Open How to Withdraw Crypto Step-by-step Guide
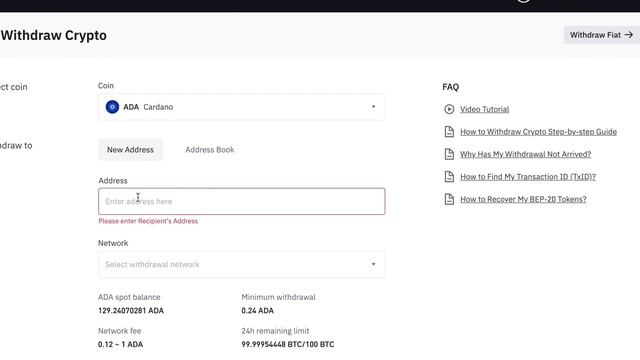Image resolution: width=640 pixels, height=360 pixels. pos(538,131)
